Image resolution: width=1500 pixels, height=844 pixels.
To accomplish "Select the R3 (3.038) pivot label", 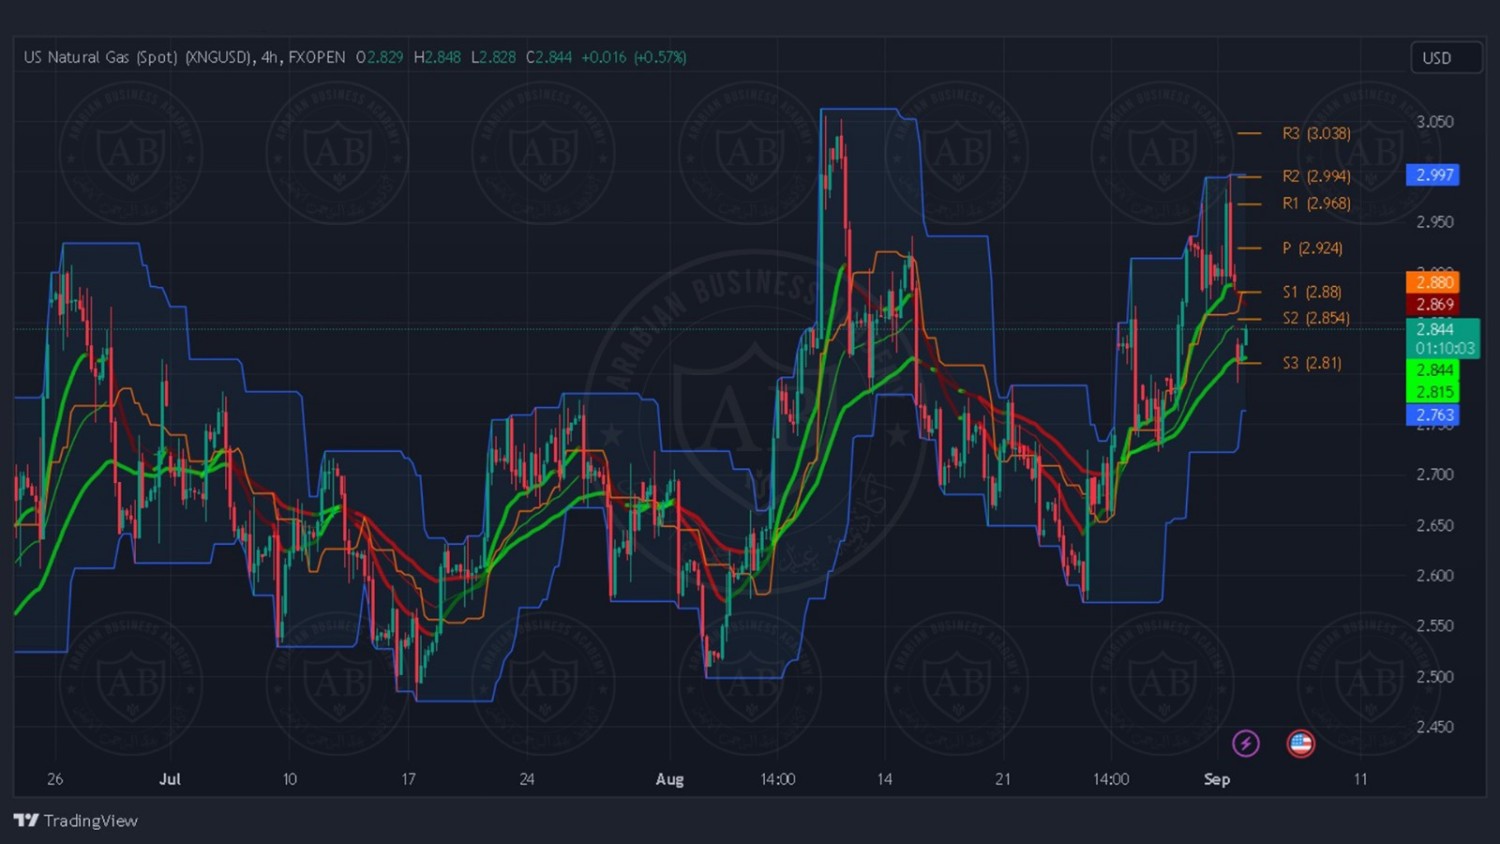I will [1316, 133].
